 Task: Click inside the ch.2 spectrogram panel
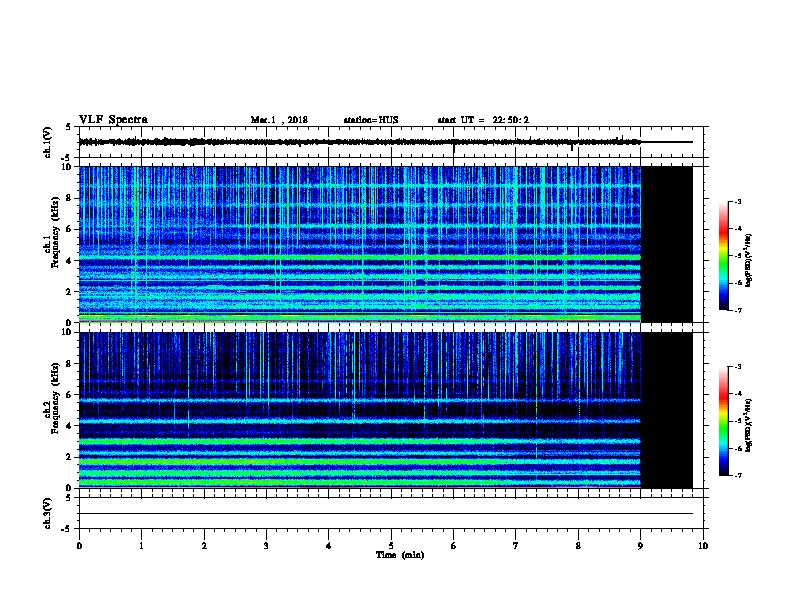coord(360,410)
